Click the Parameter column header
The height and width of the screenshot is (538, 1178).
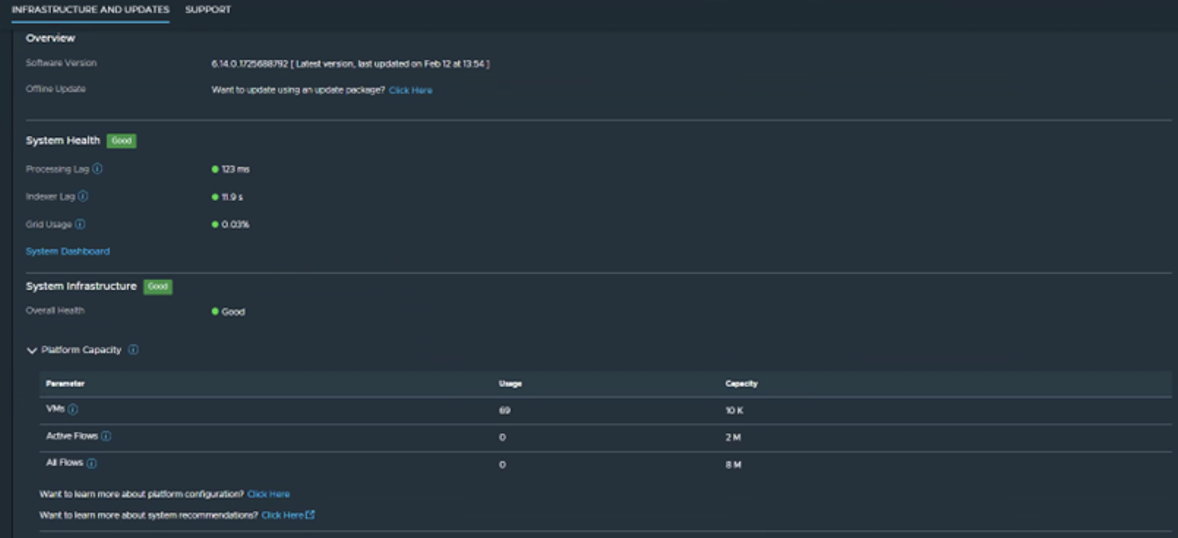[65, 384]
